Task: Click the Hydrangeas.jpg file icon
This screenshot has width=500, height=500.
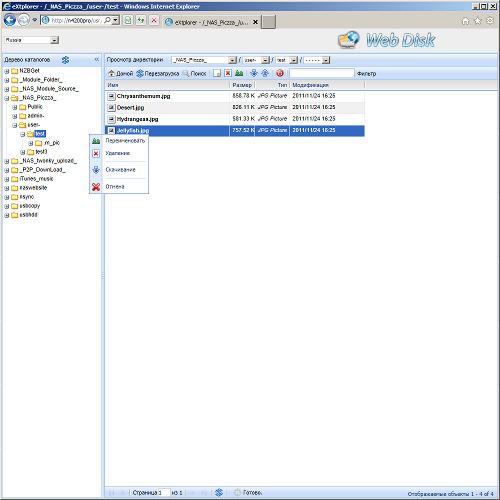Action: coord(111,119)
